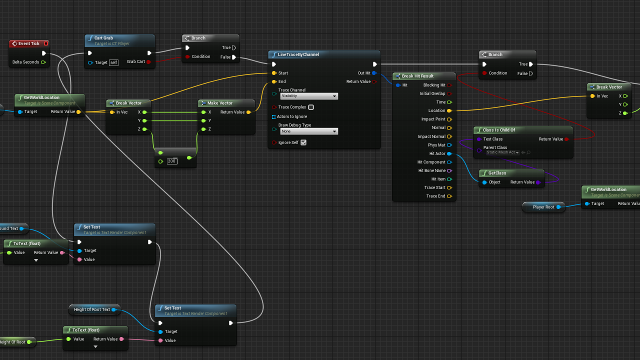Click True pin on Branch after LineTraceByChannel

click(x=531, y=64)
